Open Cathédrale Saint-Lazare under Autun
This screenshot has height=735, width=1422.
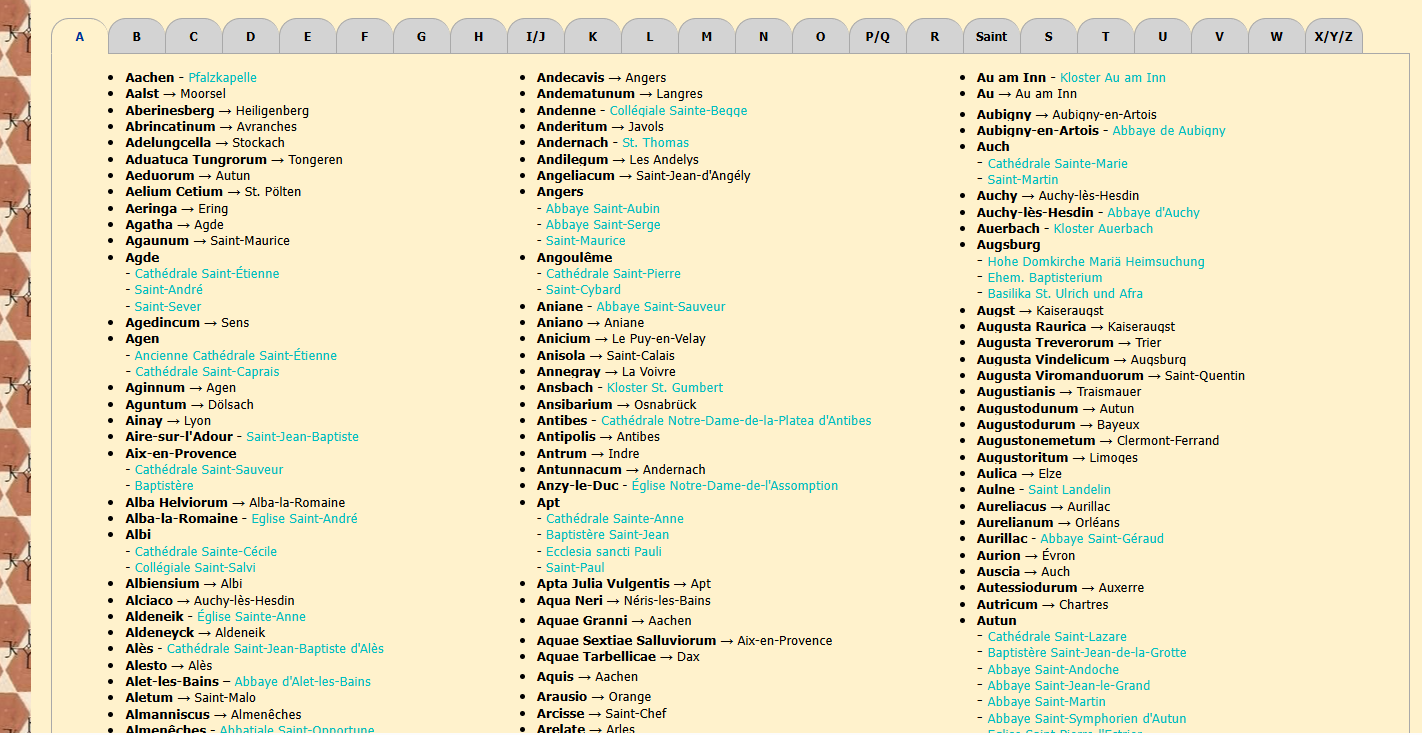click(1057, 637)
